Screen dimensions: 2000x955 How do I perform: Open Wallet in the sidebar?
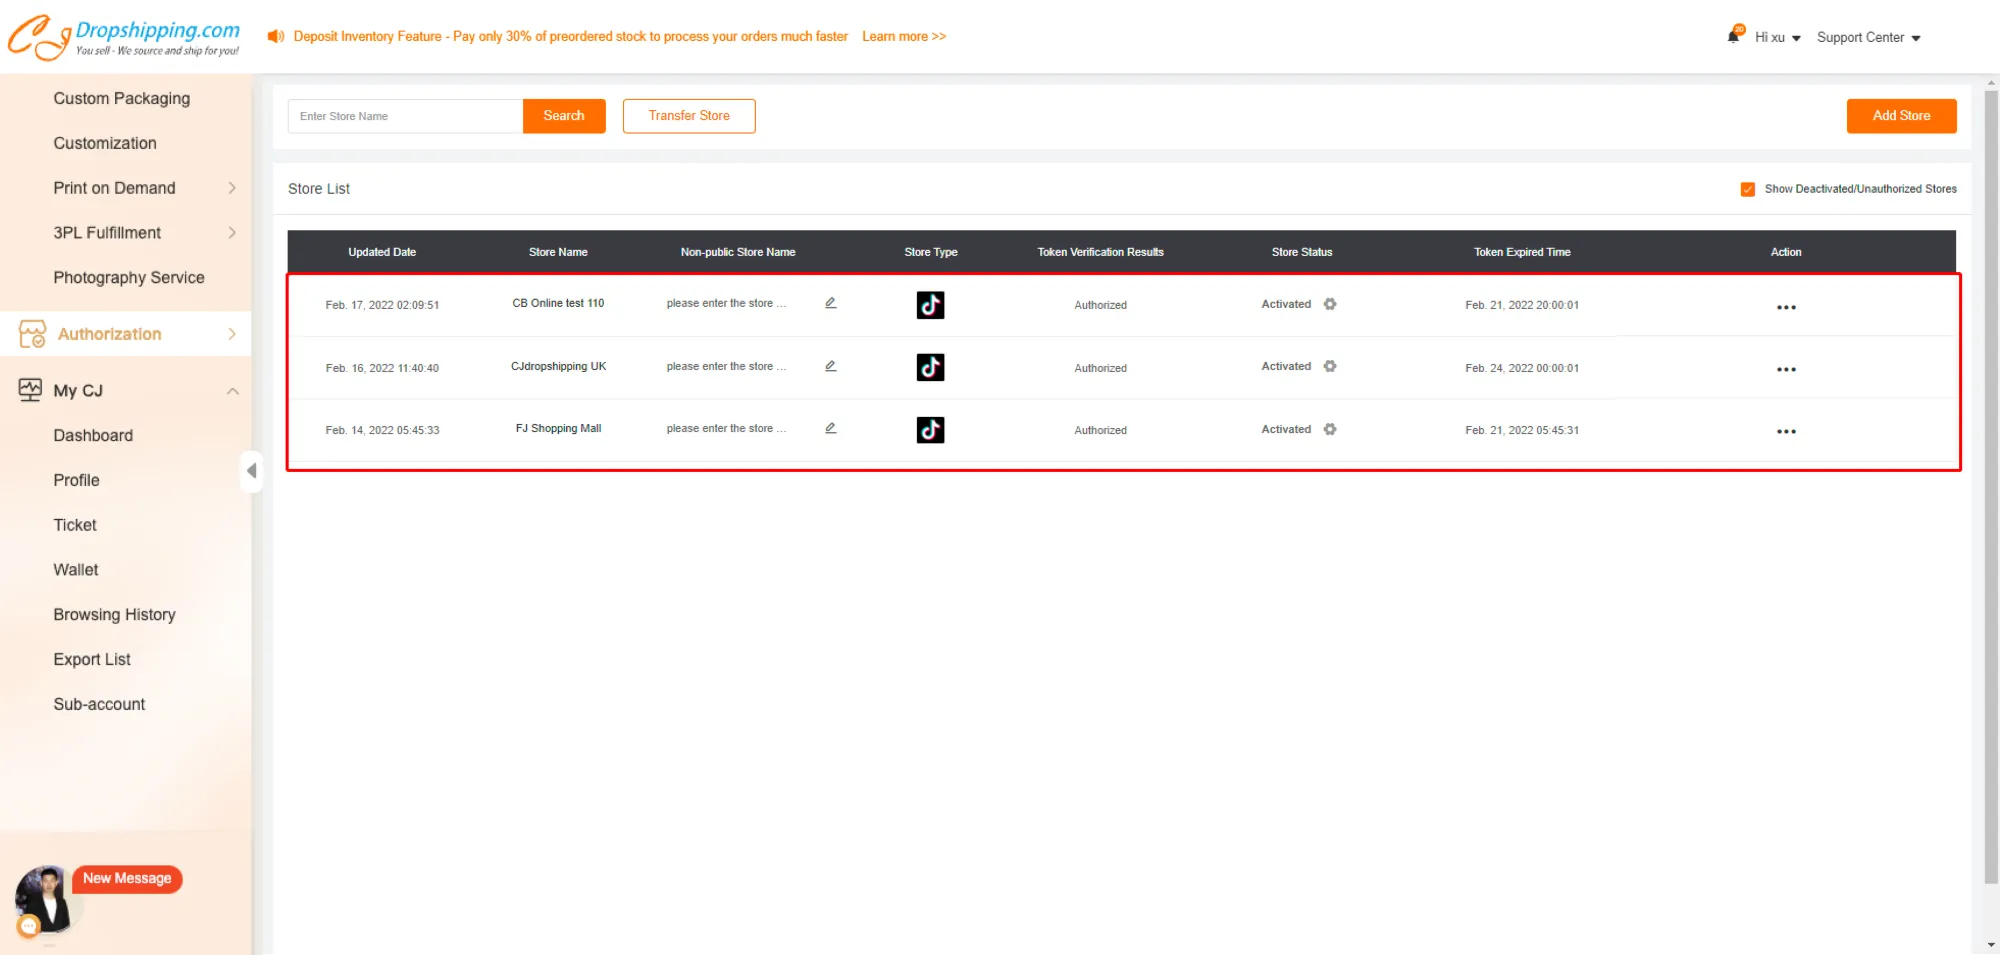(x=76, y=570)
